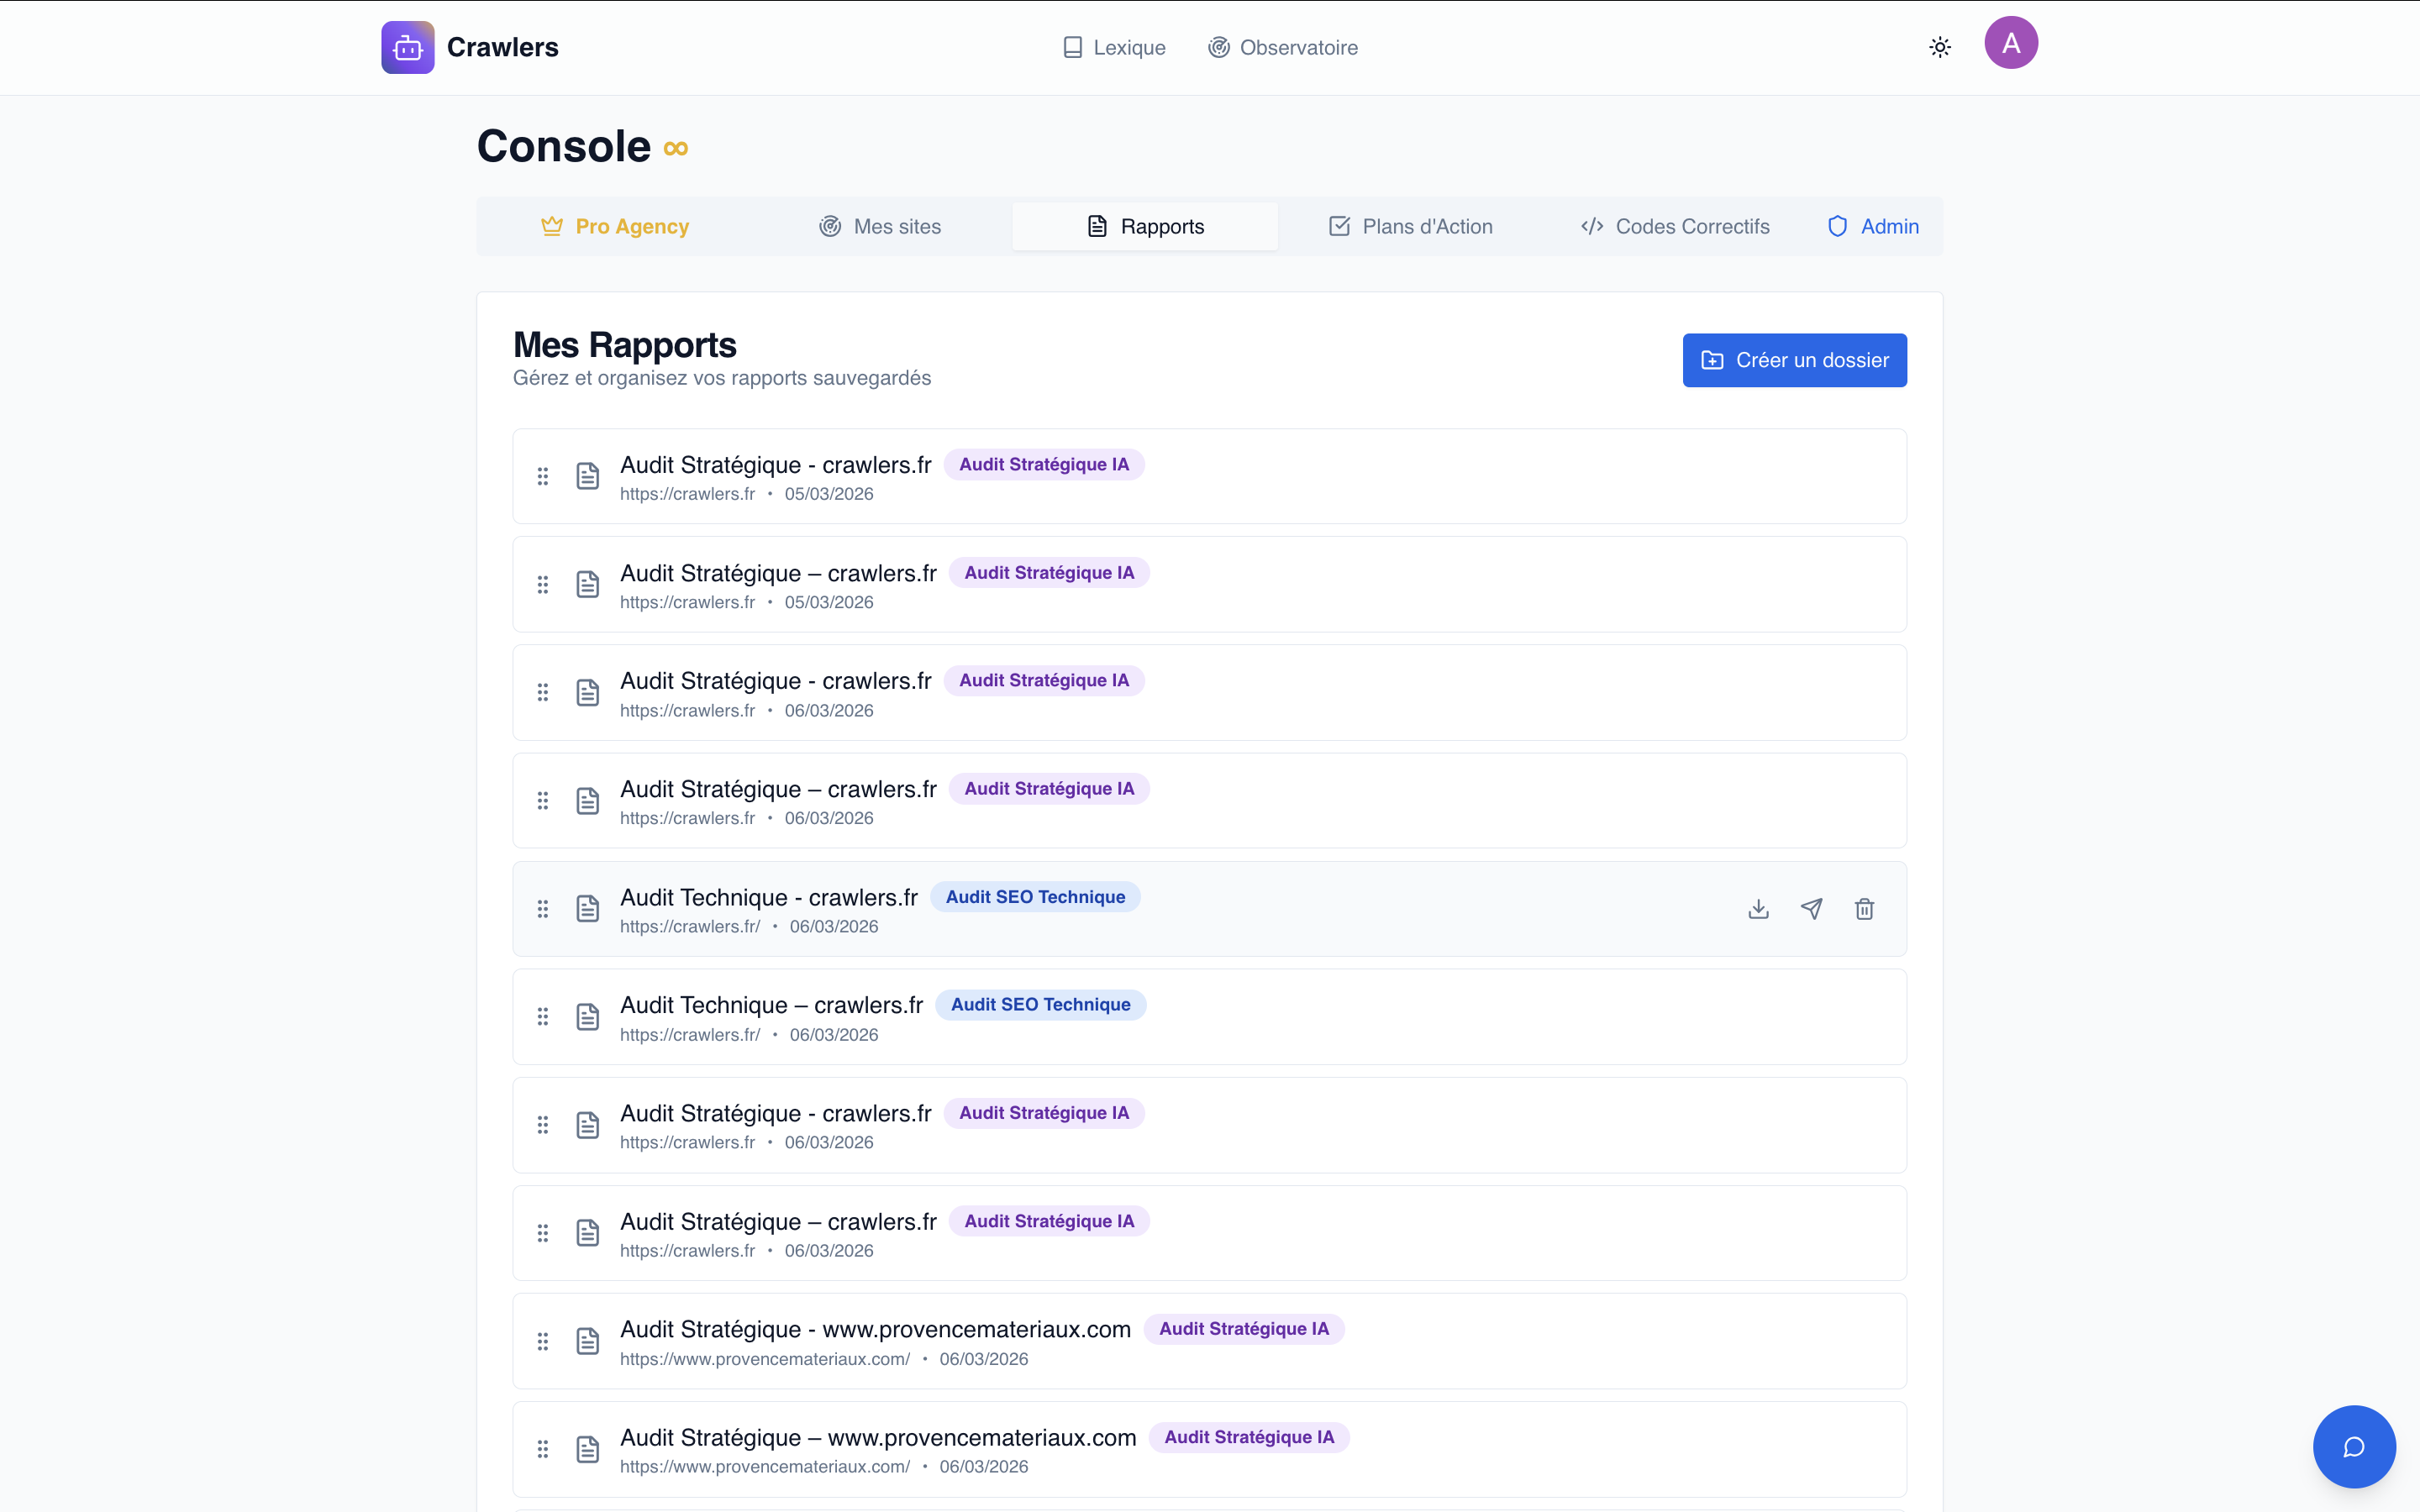The height and width of the screenshot is (1512, 2420).
Task: Open the Lexique menu item
Action: 1113,47
